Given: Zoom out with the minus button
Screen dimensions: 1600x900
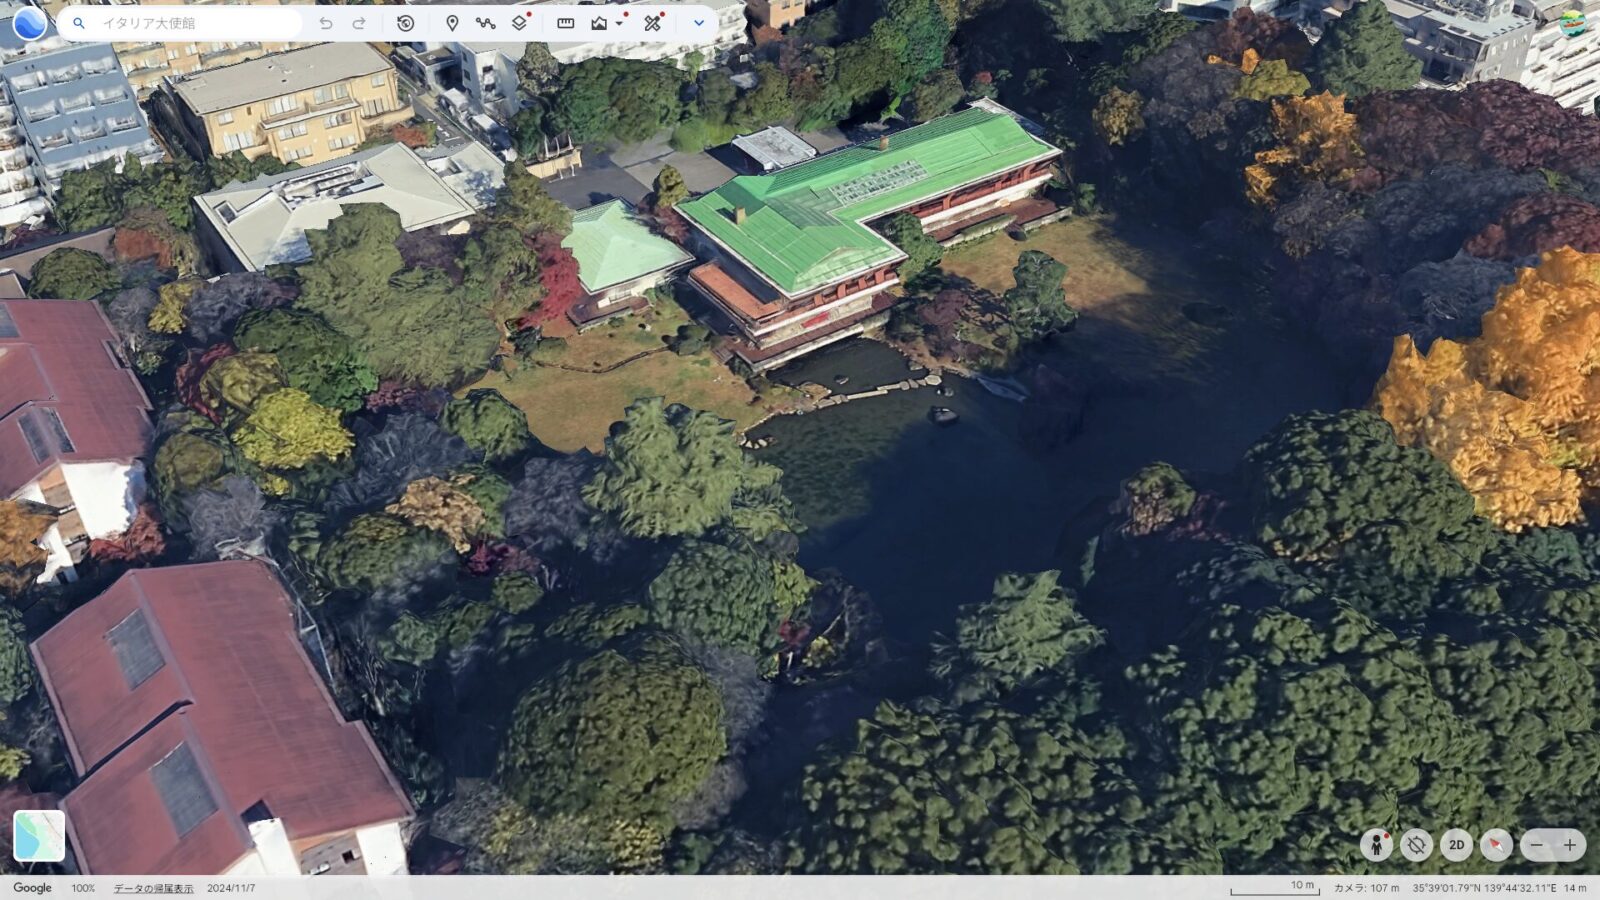Looking at the screenshot, I should [1537, 845].
